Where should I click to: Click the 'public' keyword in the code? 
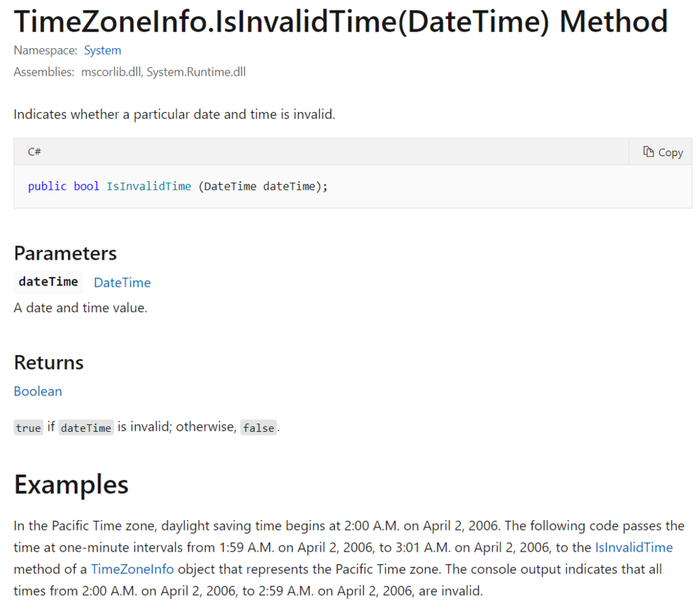pos(47,186)
